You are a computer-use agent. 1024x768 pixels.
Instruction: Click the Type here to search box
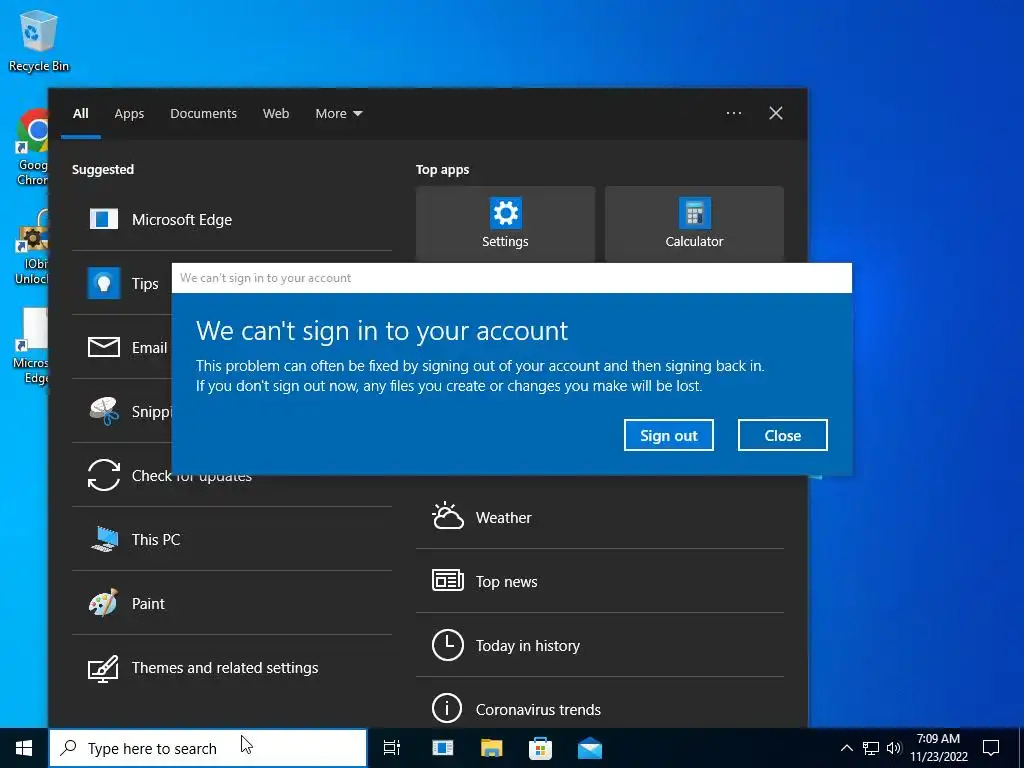click(x=208, y=748)
